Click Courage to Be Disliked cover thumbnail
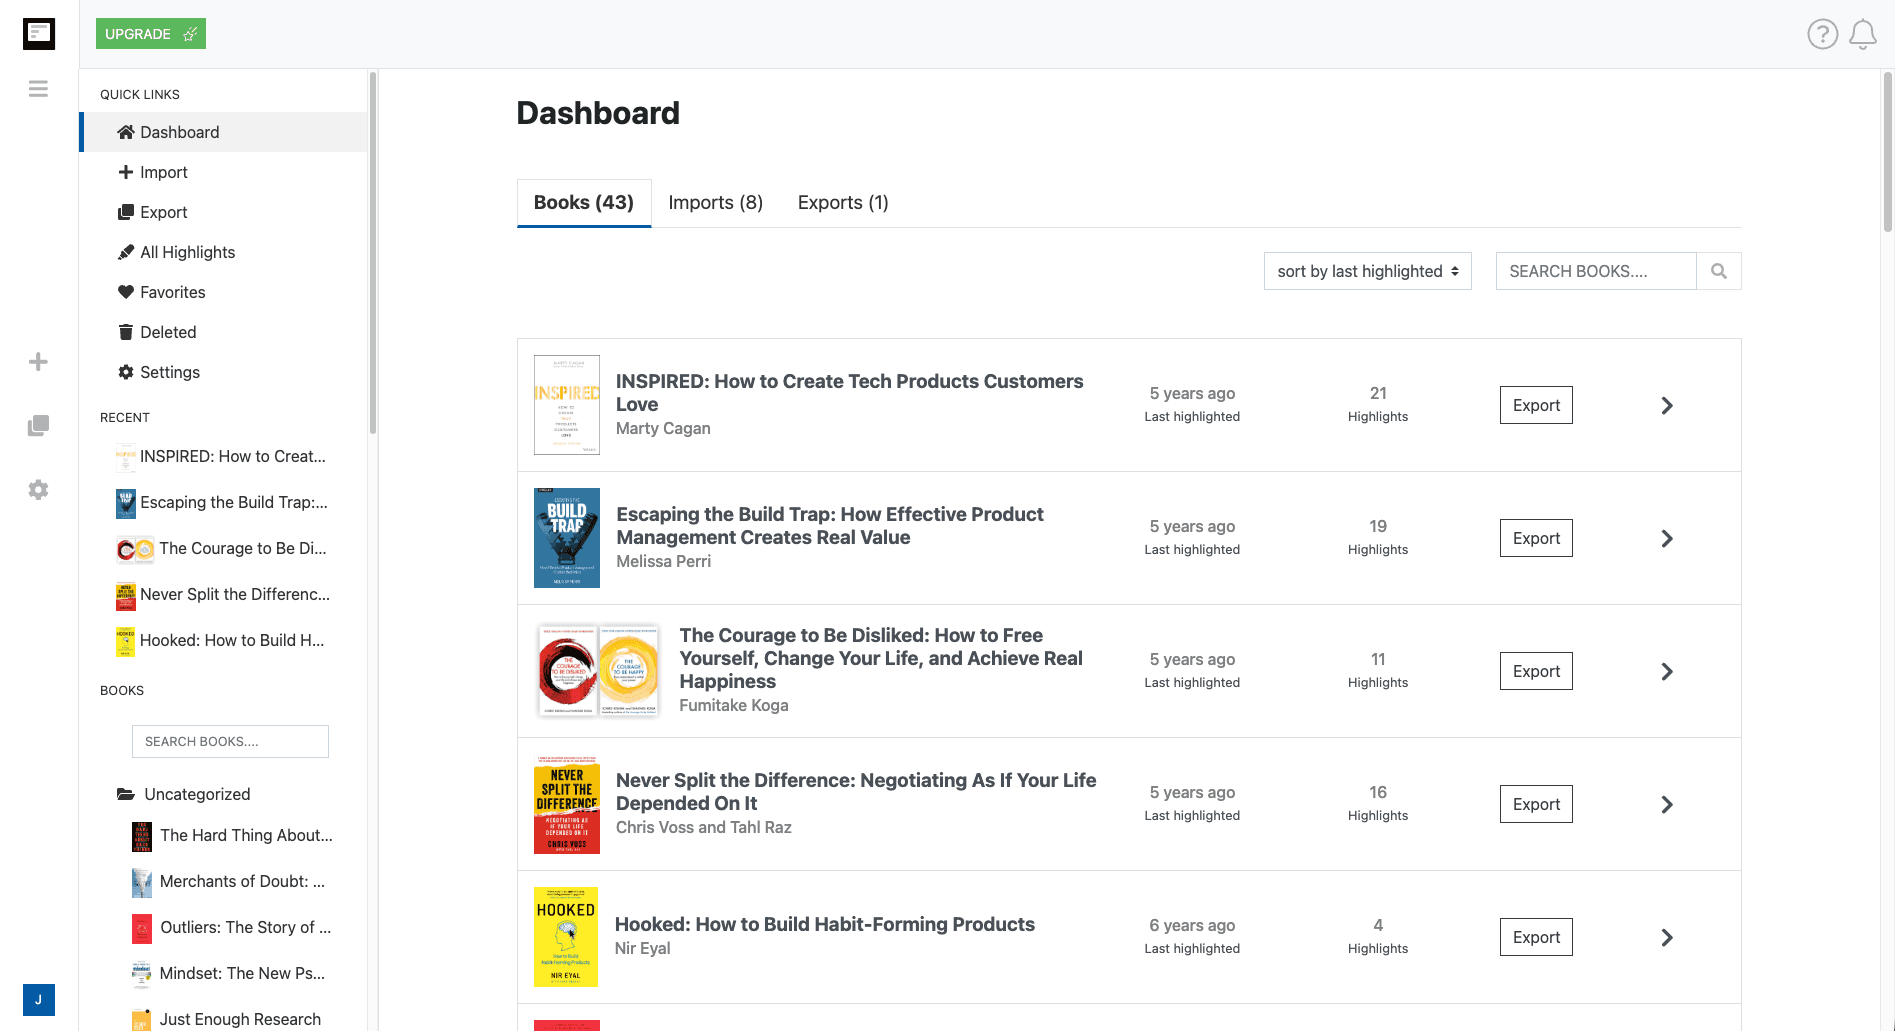Screen dimensions: 1895x1031 pyautogui.click(x=598, y=671)
